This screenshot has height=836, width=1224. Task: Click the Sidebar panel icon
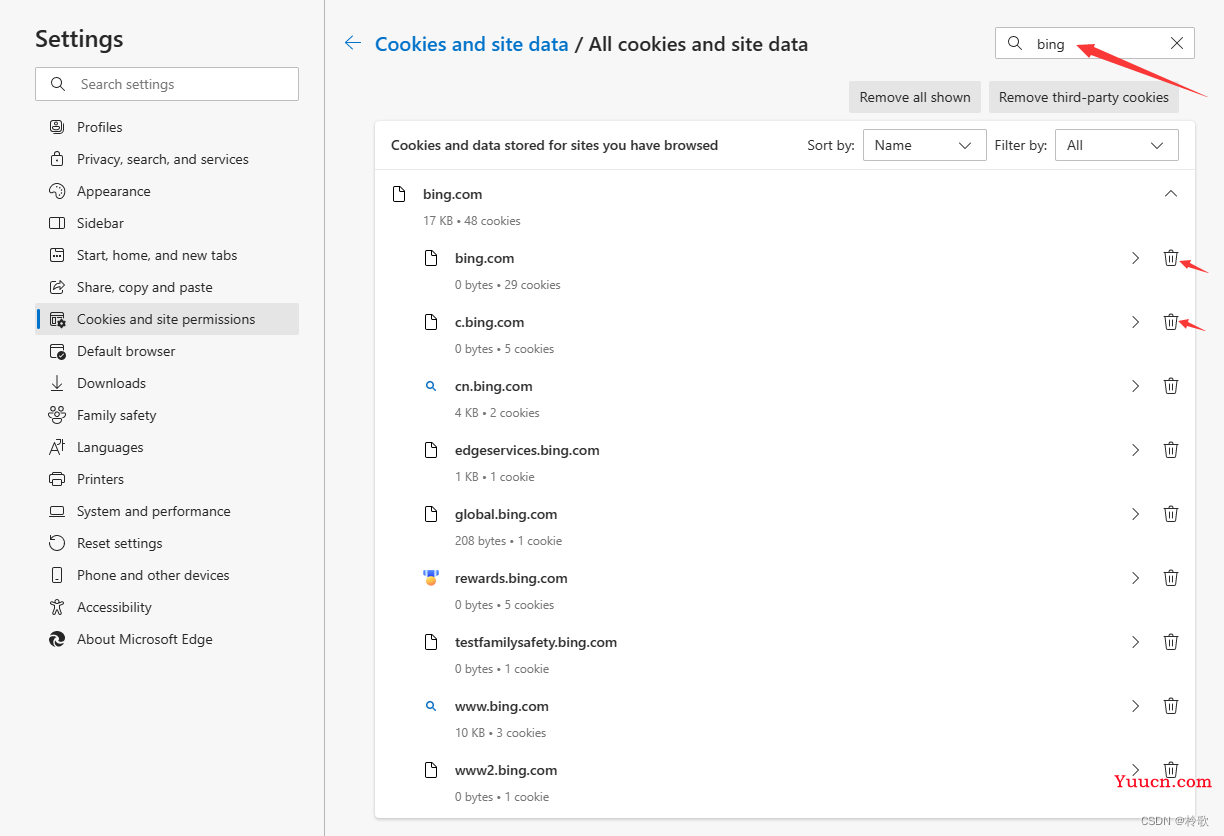(57, 223)
